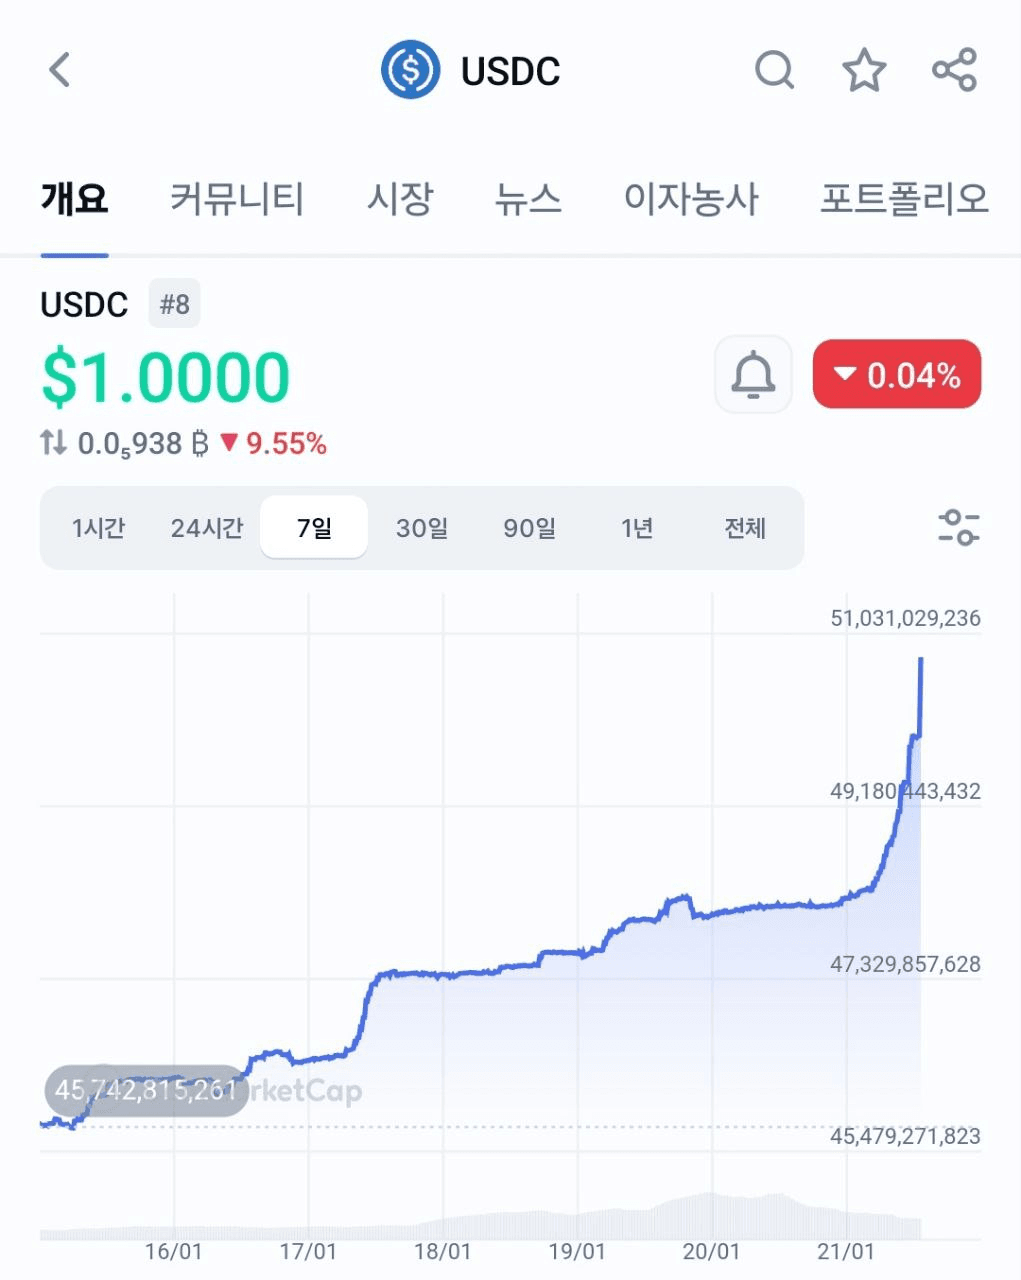This screenshot has width=1021, height=1280.
Task: Switch chart to 90일 range
Action: [x=529, y=527]
